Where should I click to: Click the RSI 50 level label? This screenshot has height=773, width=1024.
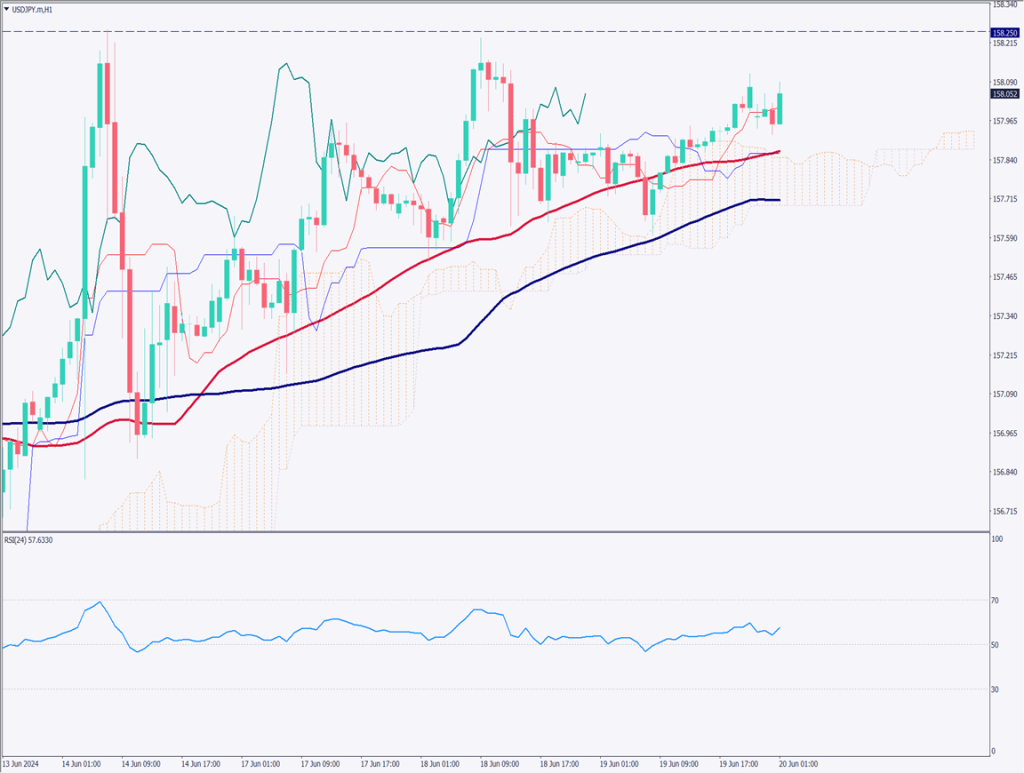click(x=995, y=645)
